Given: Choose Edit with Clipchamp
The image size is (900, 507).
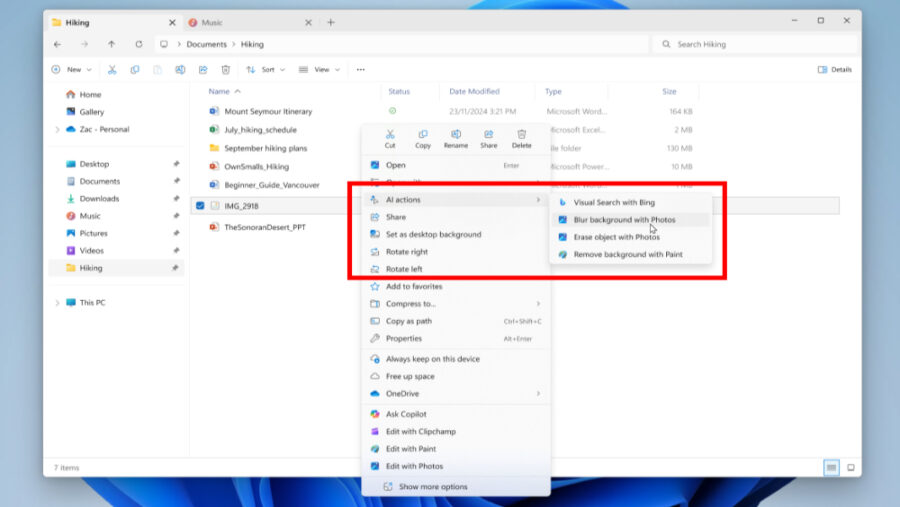Looking at the screenshot, I should point(456,431).
